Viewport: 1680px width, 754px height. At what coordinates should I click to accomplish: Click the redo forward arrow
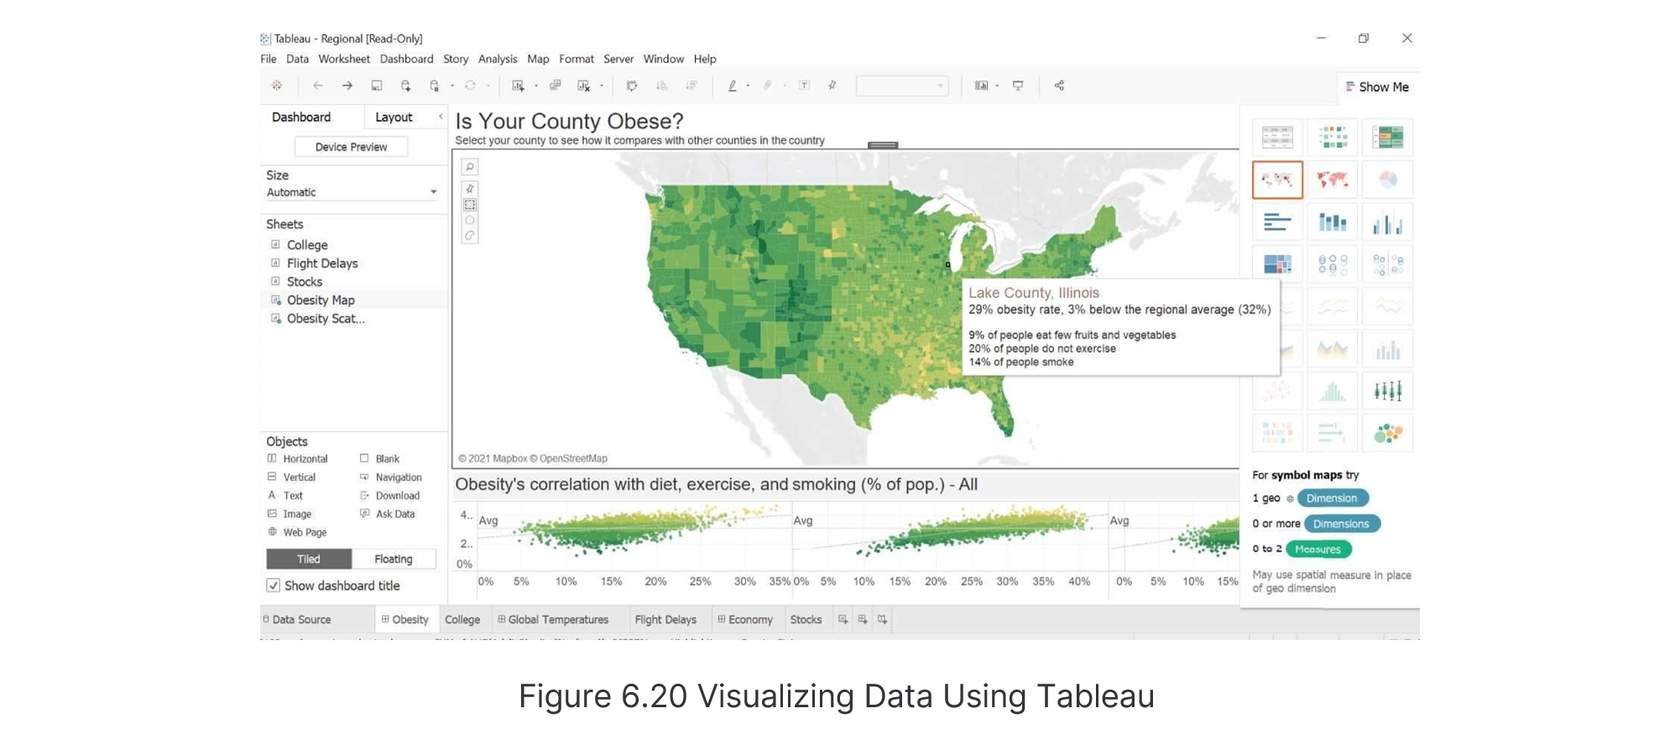coord(347,86)
